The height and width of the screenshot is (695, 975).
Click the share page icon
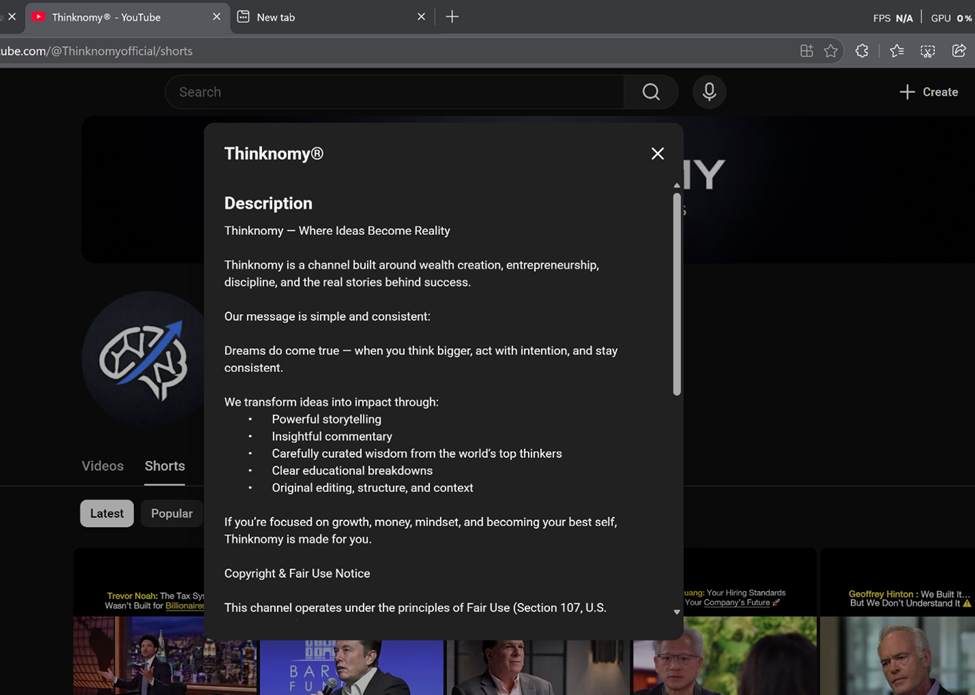(x=959, y=51)
